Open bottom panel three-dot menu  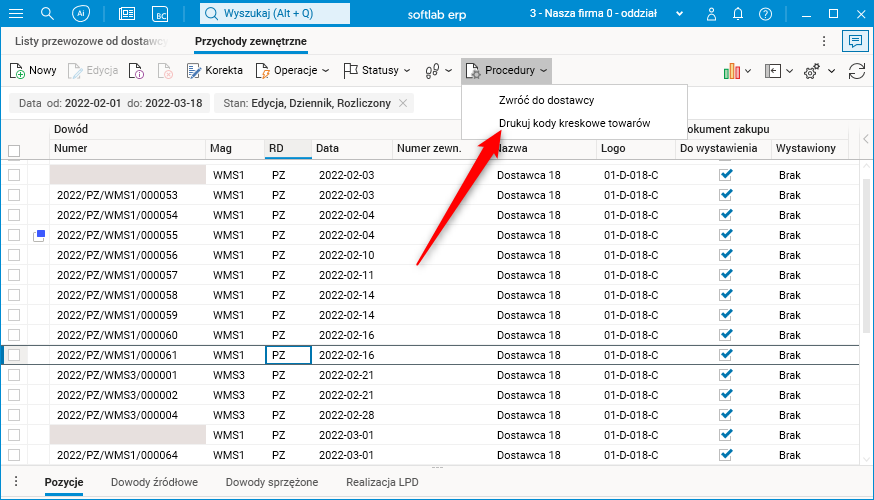(x=16, y=481)
